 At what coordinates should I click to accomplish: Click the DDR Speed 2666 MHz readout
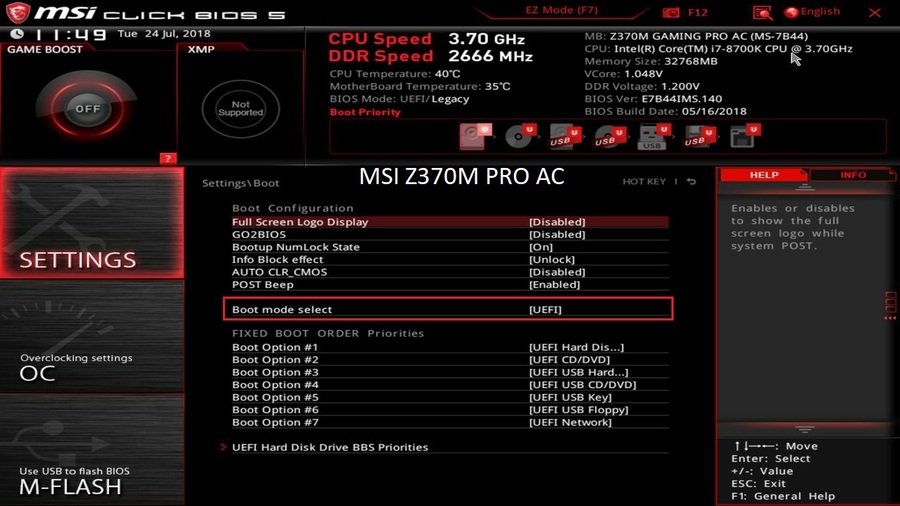(x=430, y=56)
